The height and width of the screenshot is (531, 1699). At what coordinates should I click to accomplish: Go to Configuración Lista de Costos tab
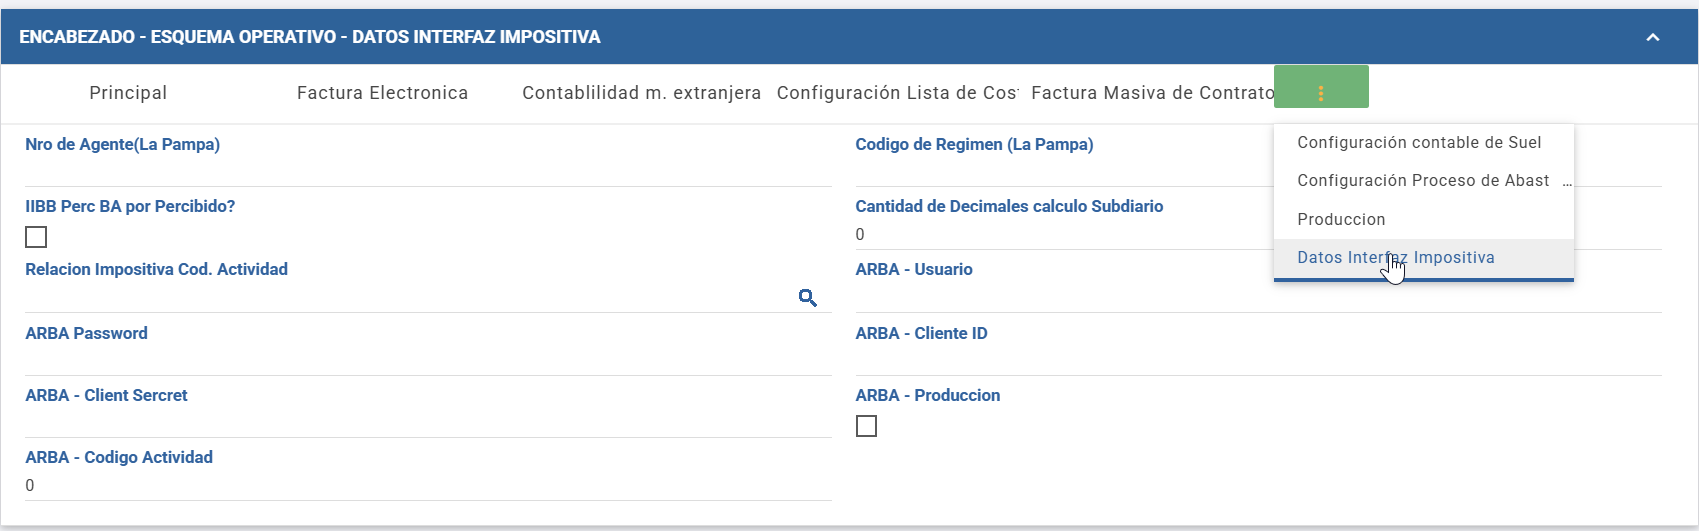click(897, 93)
